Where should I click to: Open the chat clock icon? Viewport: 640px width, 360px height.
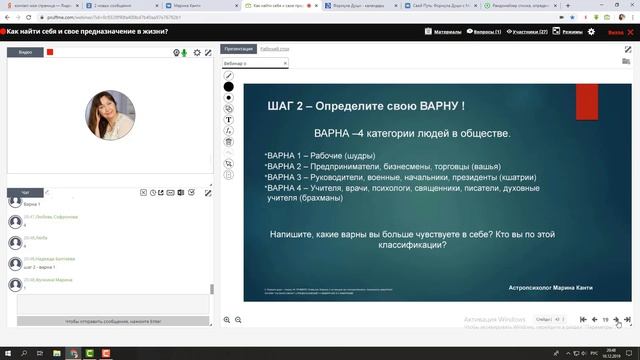click(153, 193)
